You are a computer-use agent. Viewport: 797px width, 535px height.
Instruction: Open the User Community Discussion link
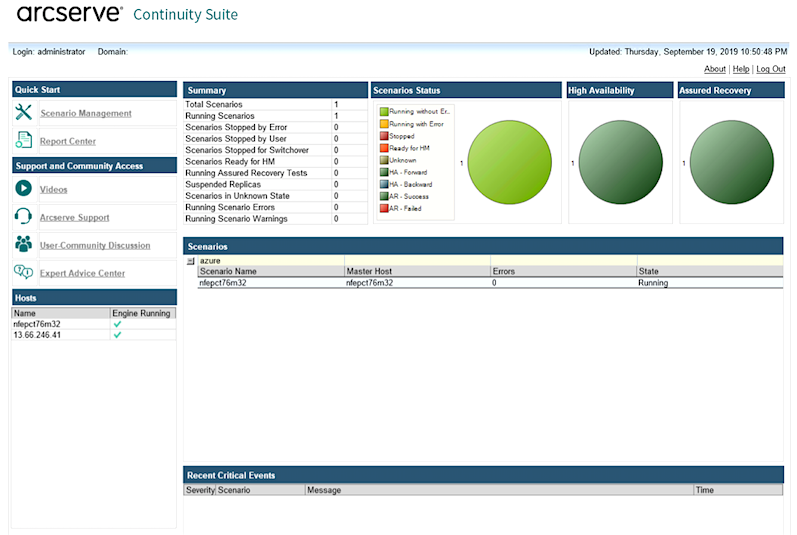coord(95,245)
